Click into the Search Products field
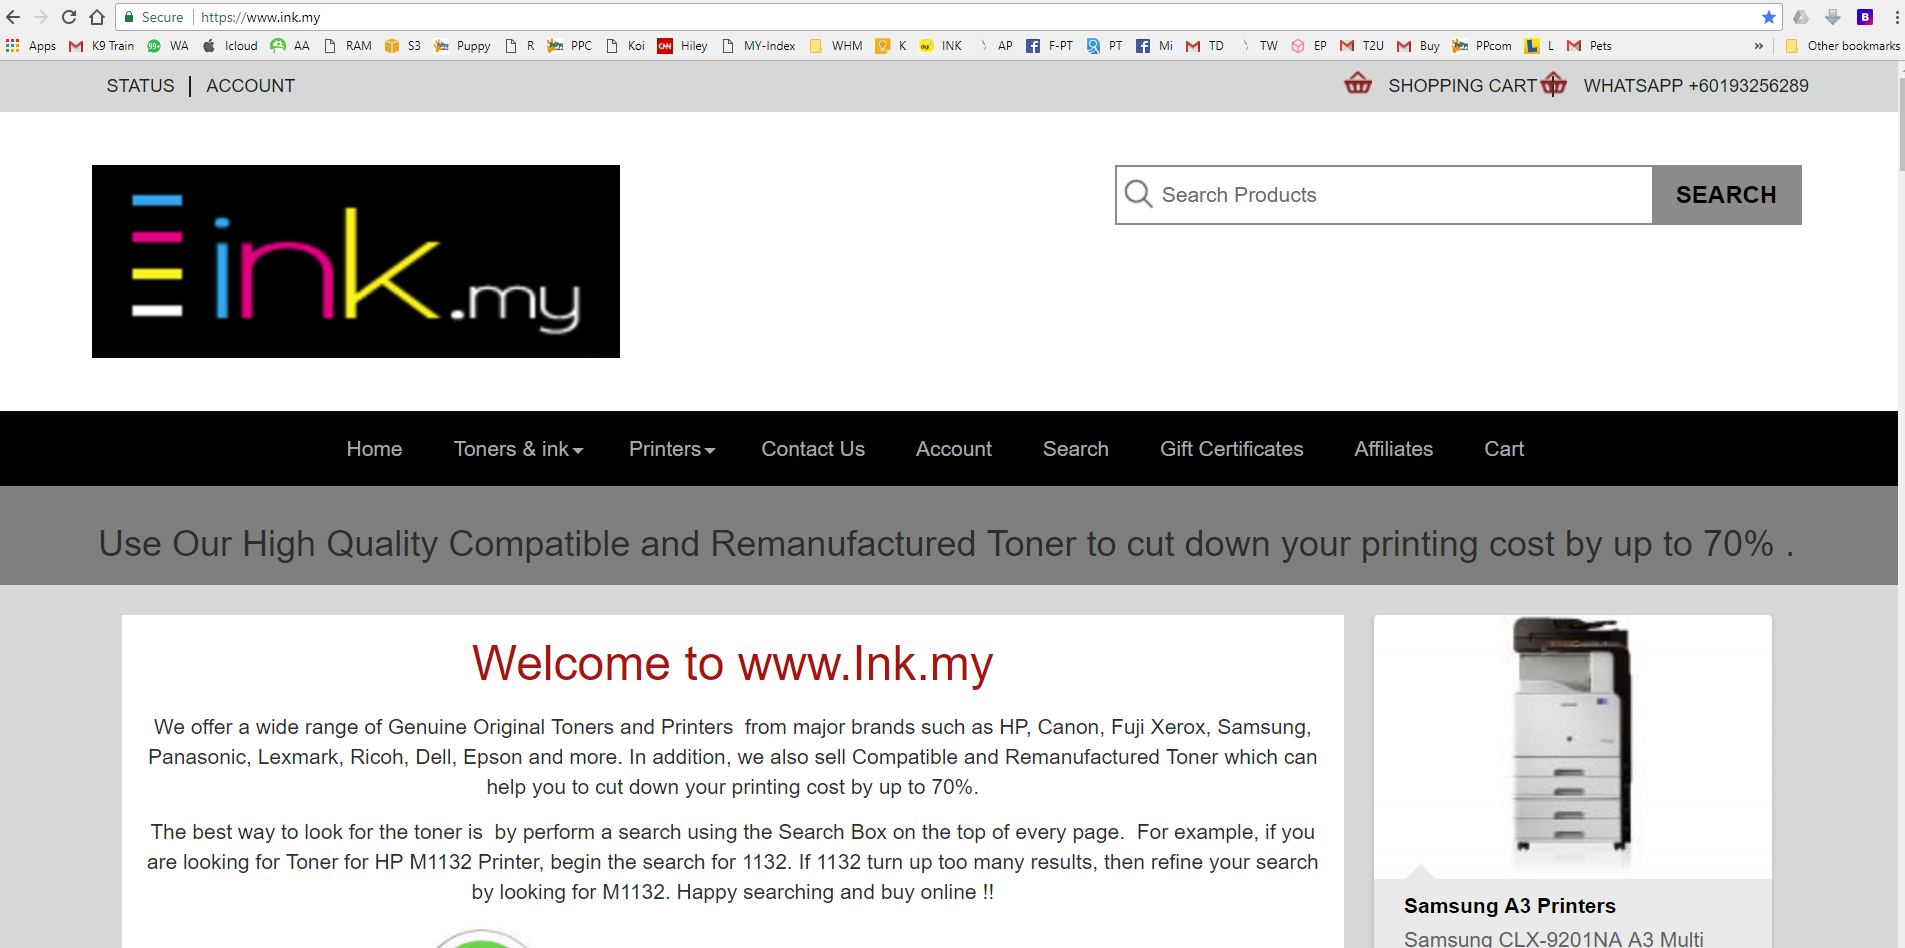This screenshot has height=948, width=1905. pos(1384,195)
